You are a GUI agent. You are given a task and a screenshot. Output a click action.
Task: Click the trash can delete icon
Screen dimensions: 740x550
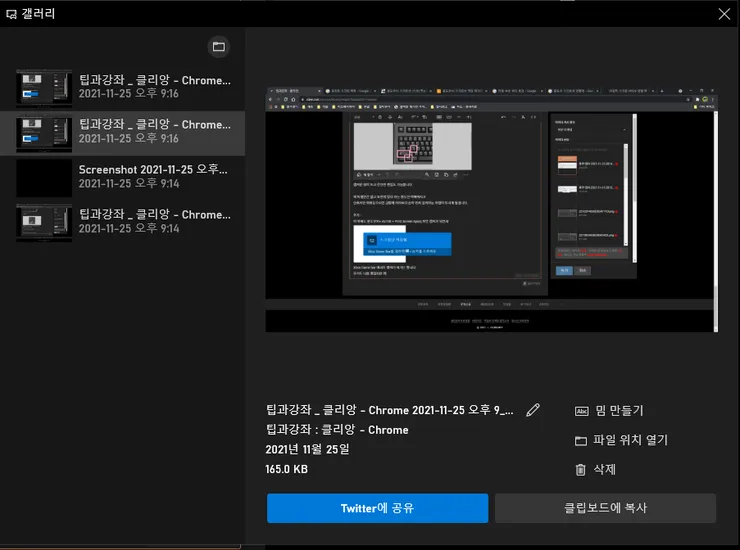580,470
